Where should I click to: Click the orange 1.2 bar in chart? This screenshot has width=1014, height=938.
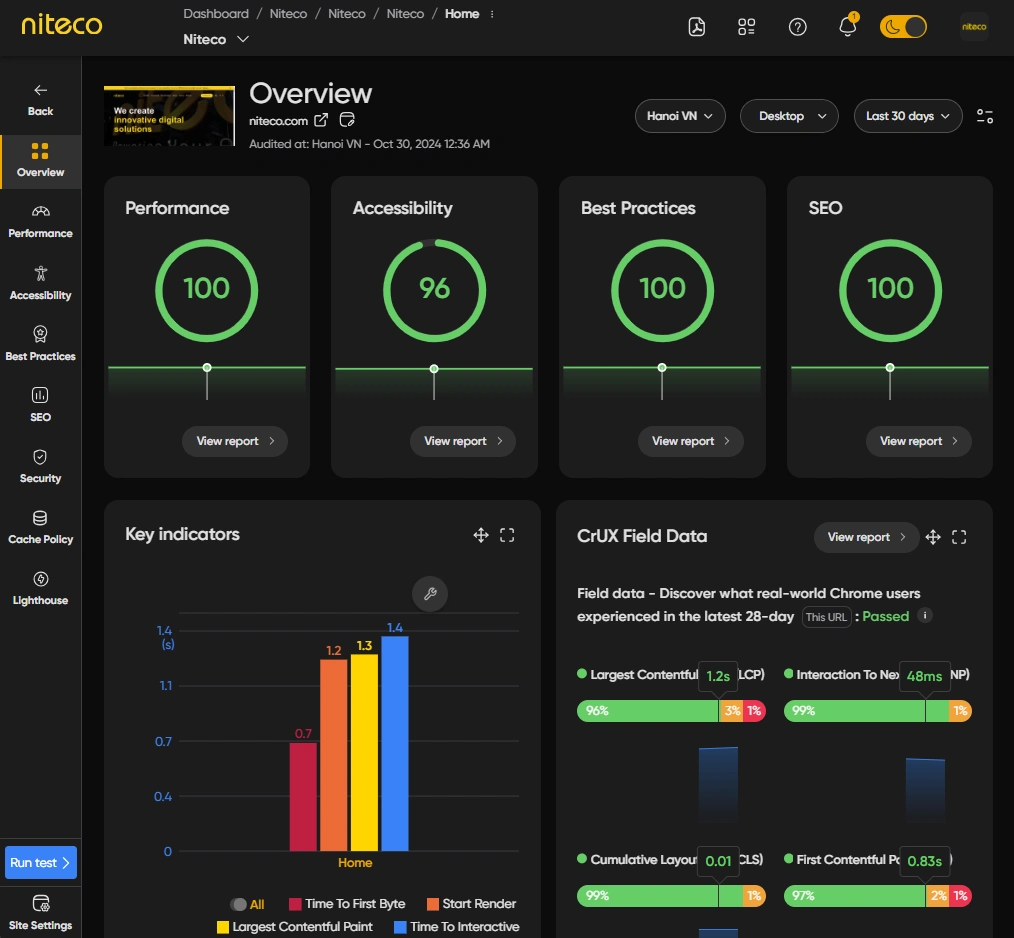(334, 755)
